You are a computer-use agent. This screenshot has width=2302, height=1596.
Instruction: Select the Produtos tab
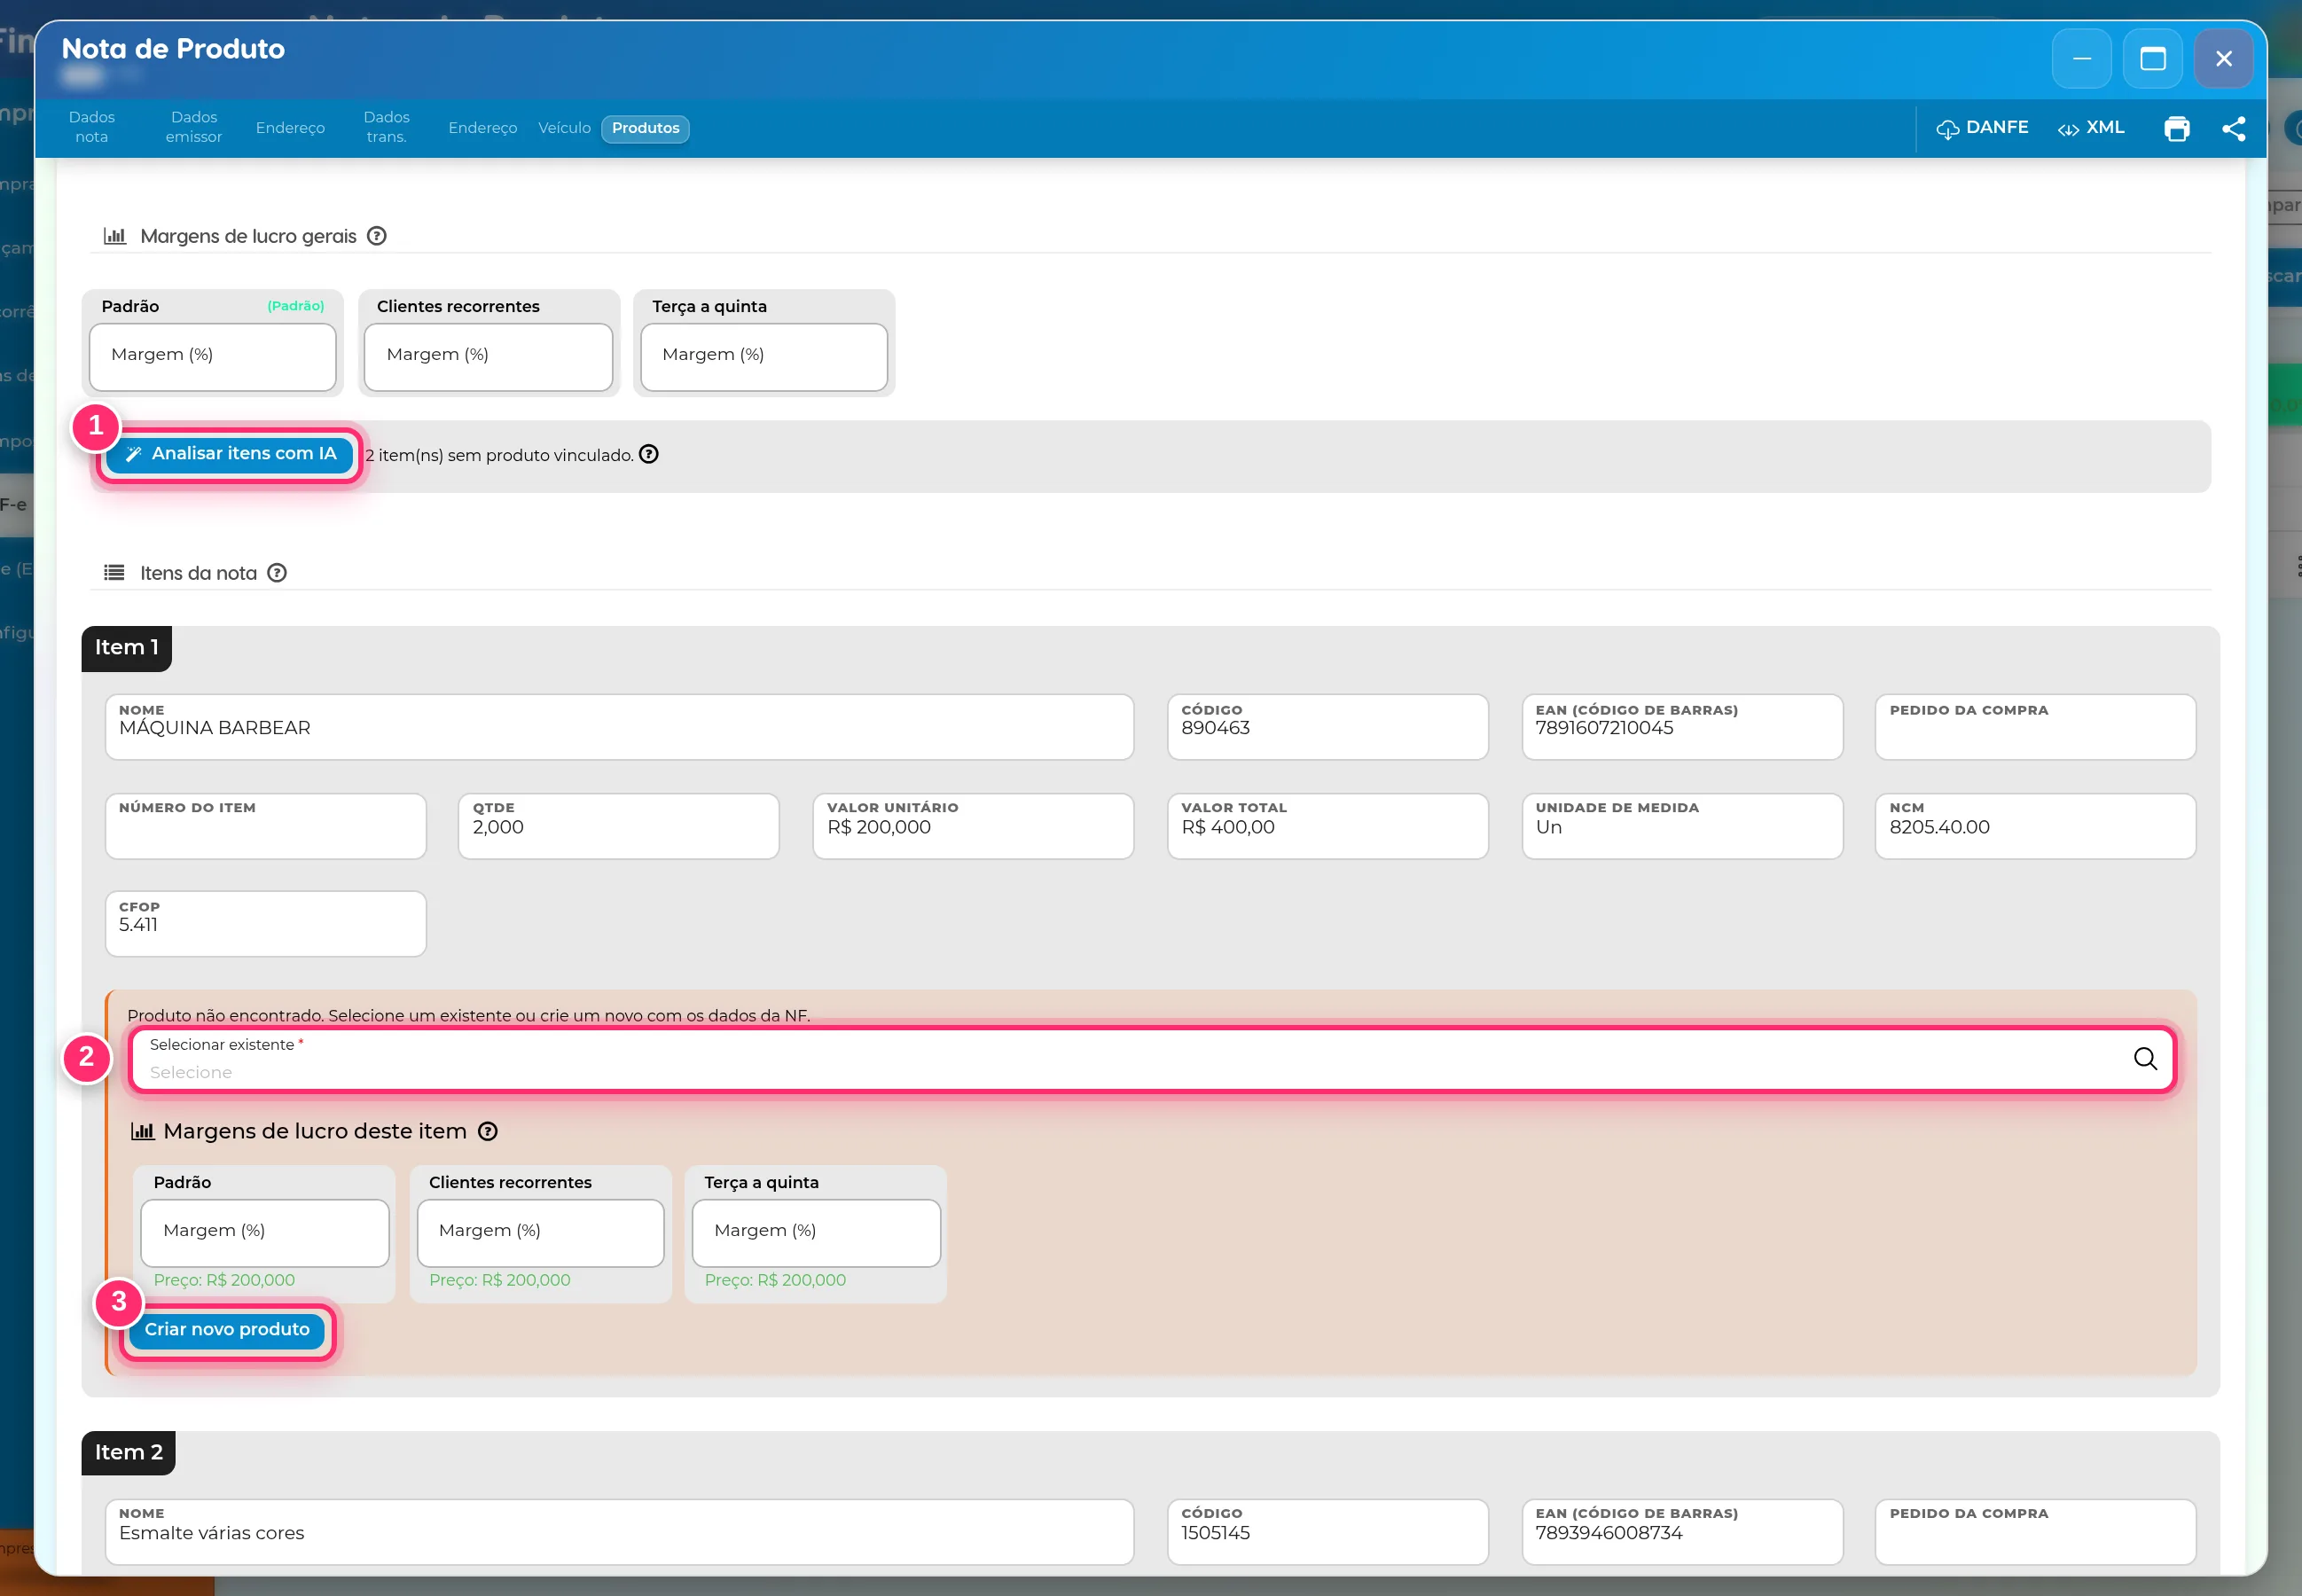(645, 128)
